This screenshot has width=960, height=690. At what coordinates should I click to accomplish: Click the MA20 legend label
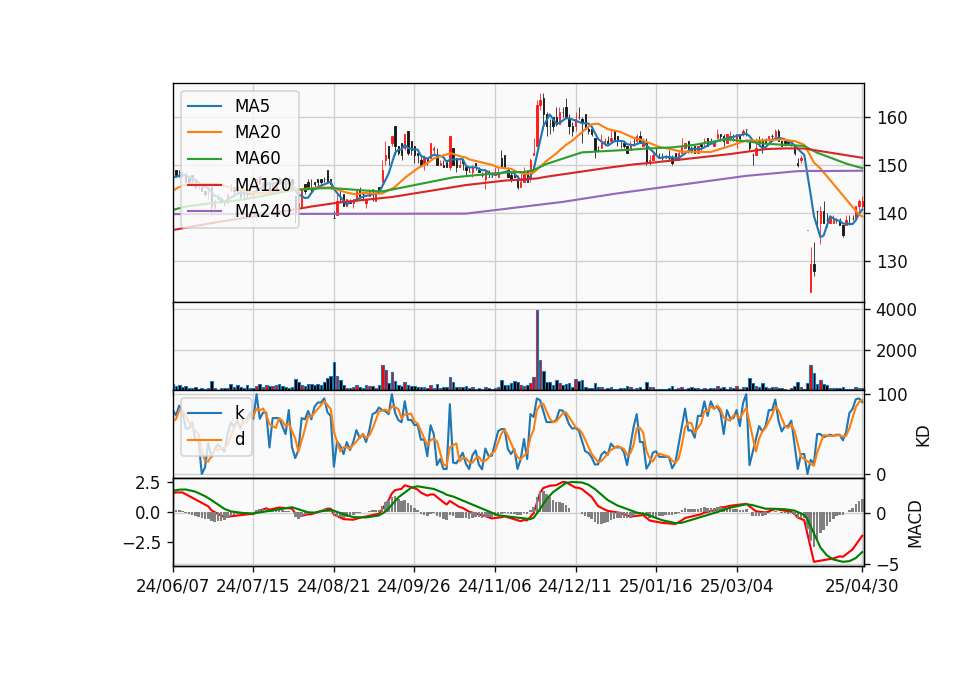pyautogui.click(x=257, y=132)
